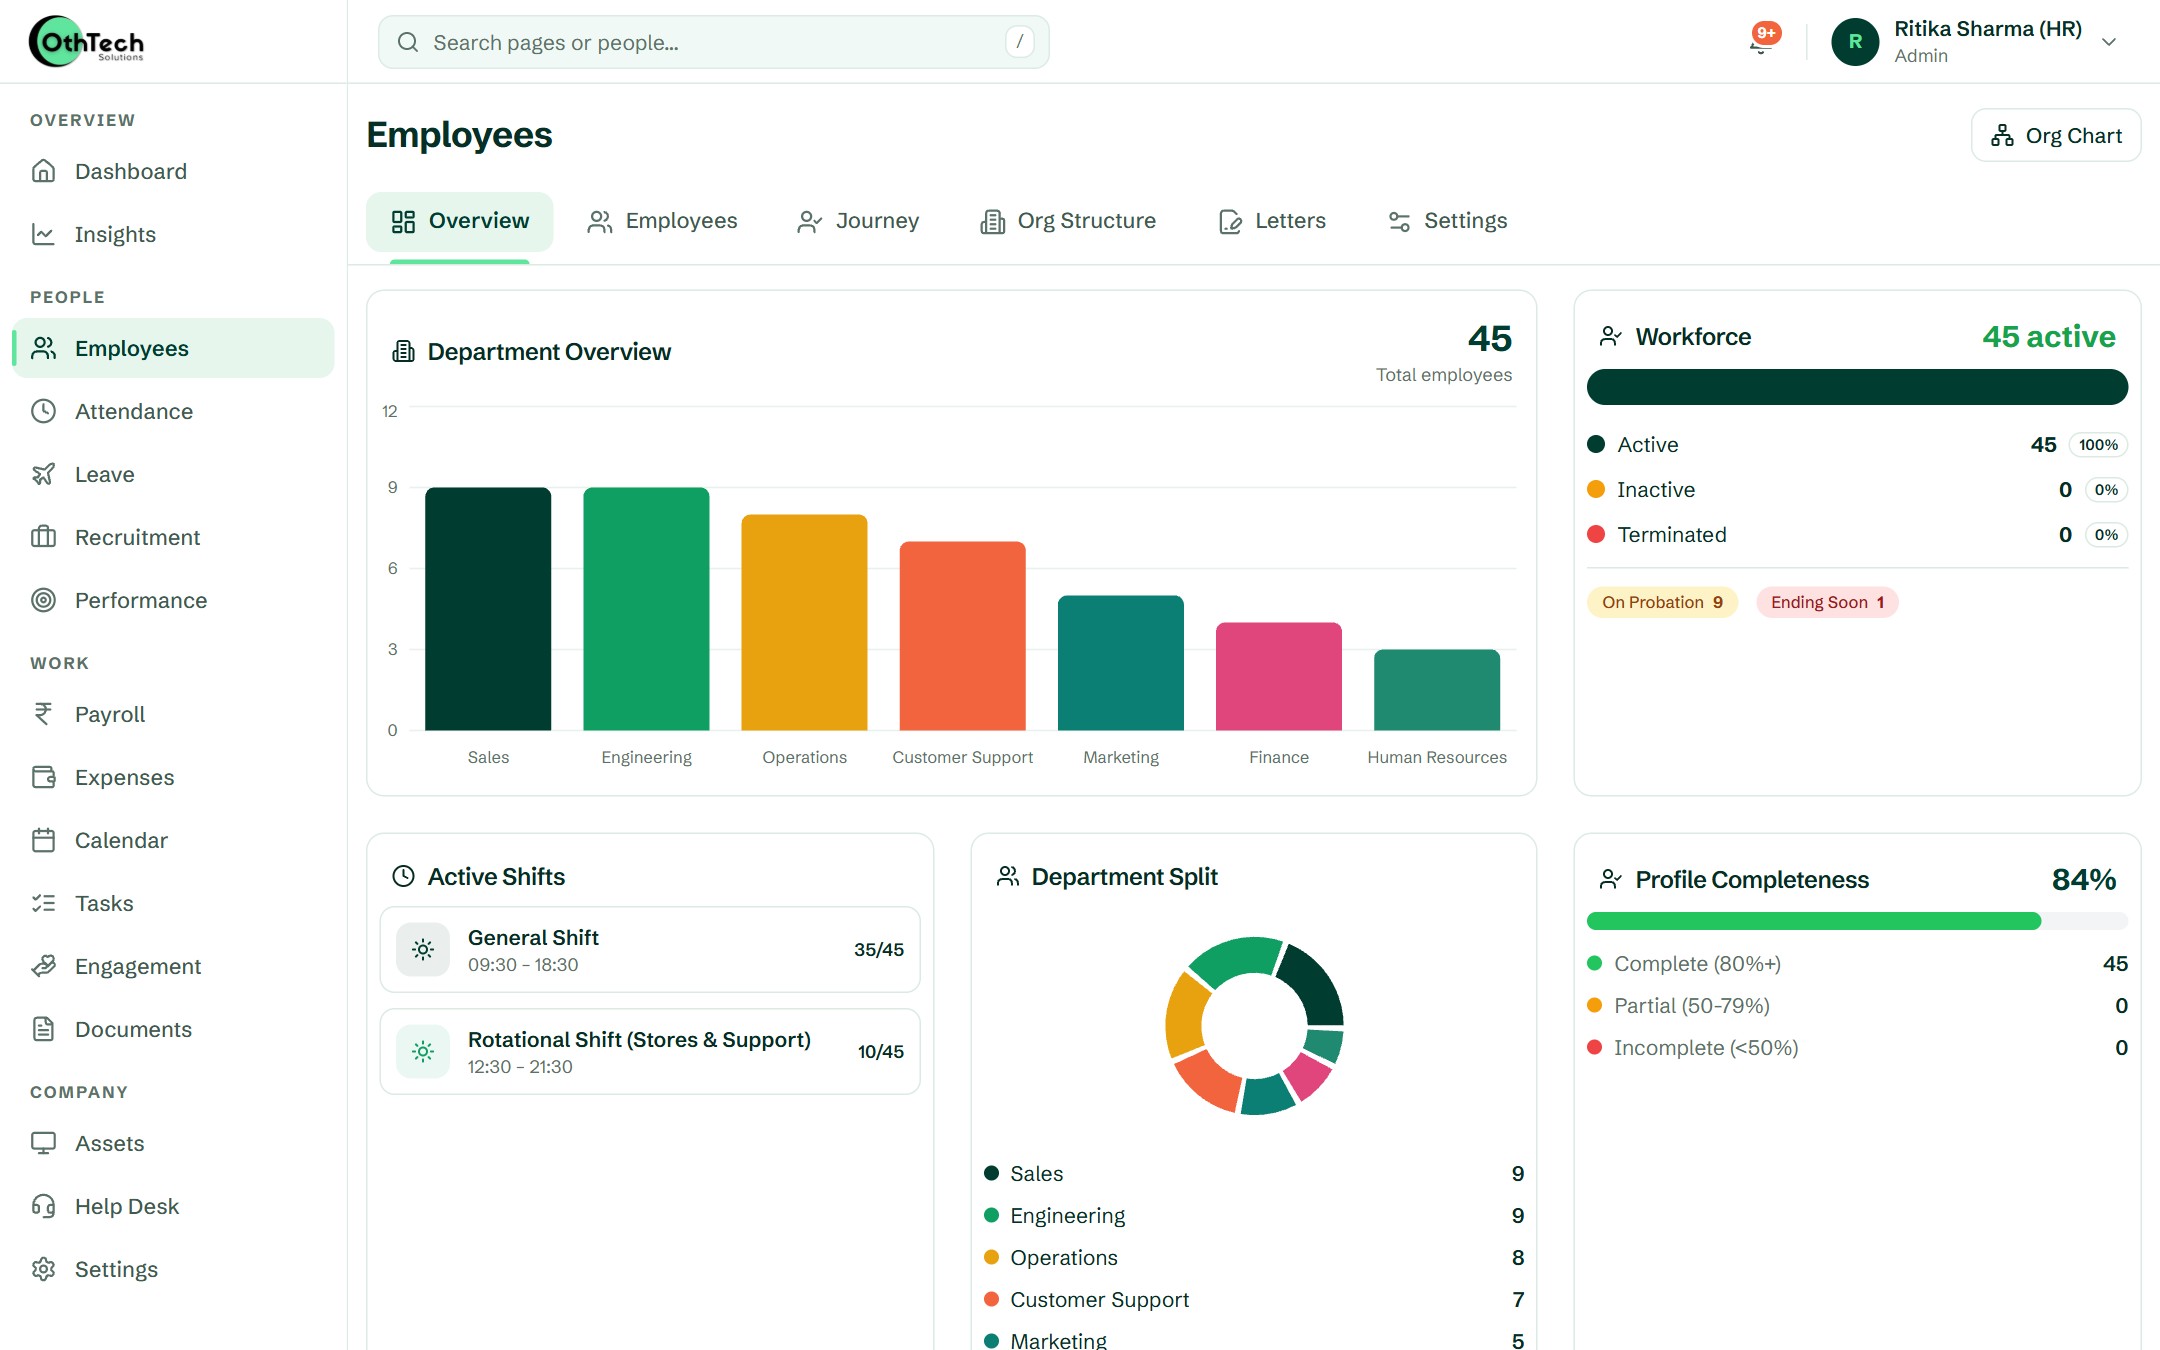Open Payroll rupee icon
Screen dimensions: 2160x1350
(x=43, y=714)
